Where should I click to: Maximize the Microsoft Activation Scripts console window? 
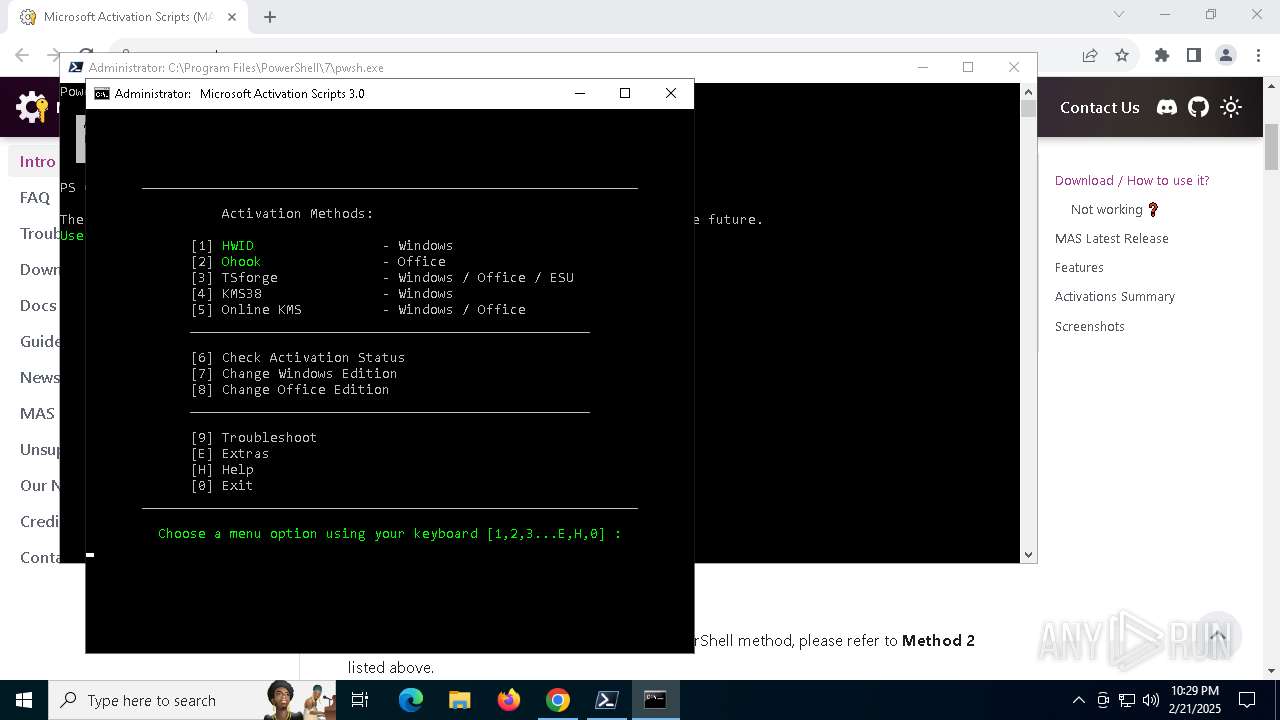(x=625, y=93)
